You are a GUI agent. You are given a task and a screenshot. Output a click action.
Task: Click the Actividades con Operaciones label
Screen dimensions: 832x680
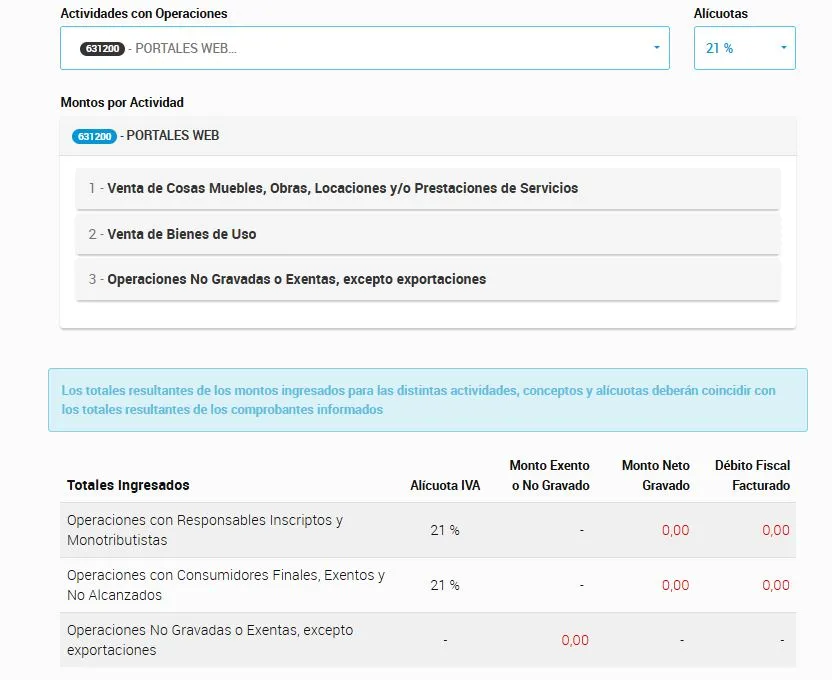(x=144, y=14)
